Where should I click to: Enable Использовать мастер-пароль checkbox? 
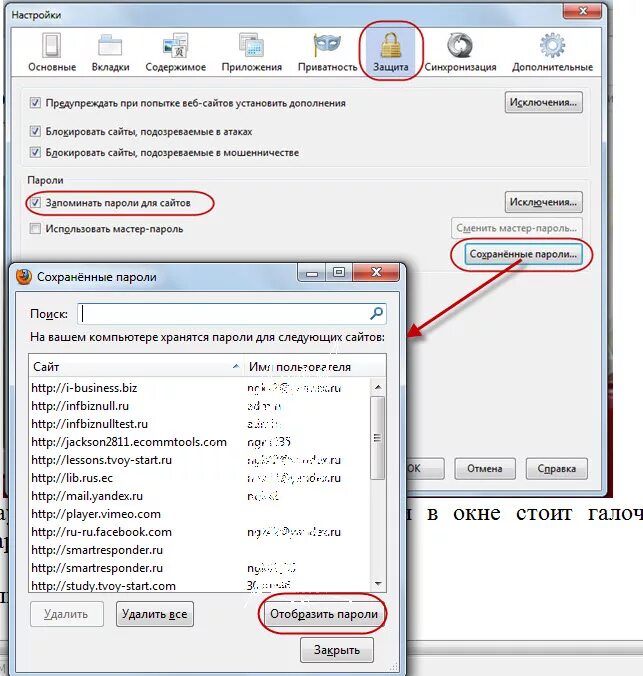(35, 228)
